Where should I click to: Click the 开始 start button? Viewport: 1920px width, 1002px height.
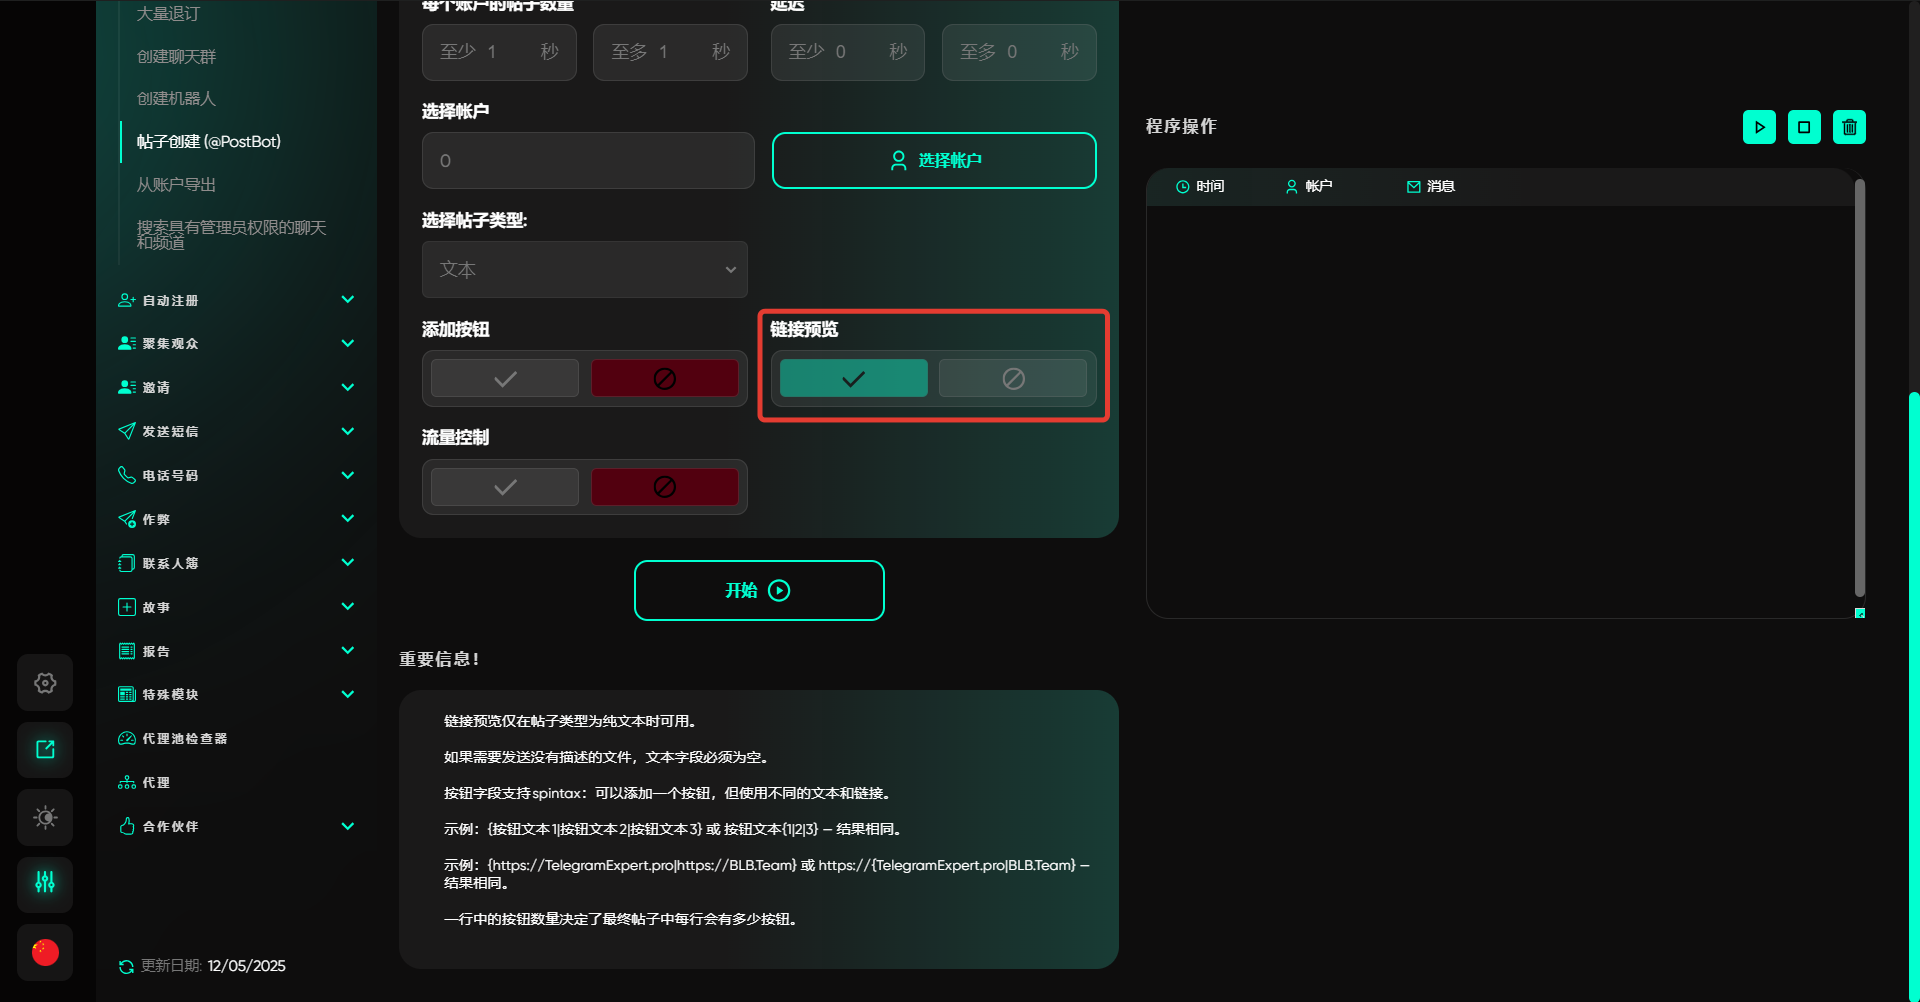[759, 591]
